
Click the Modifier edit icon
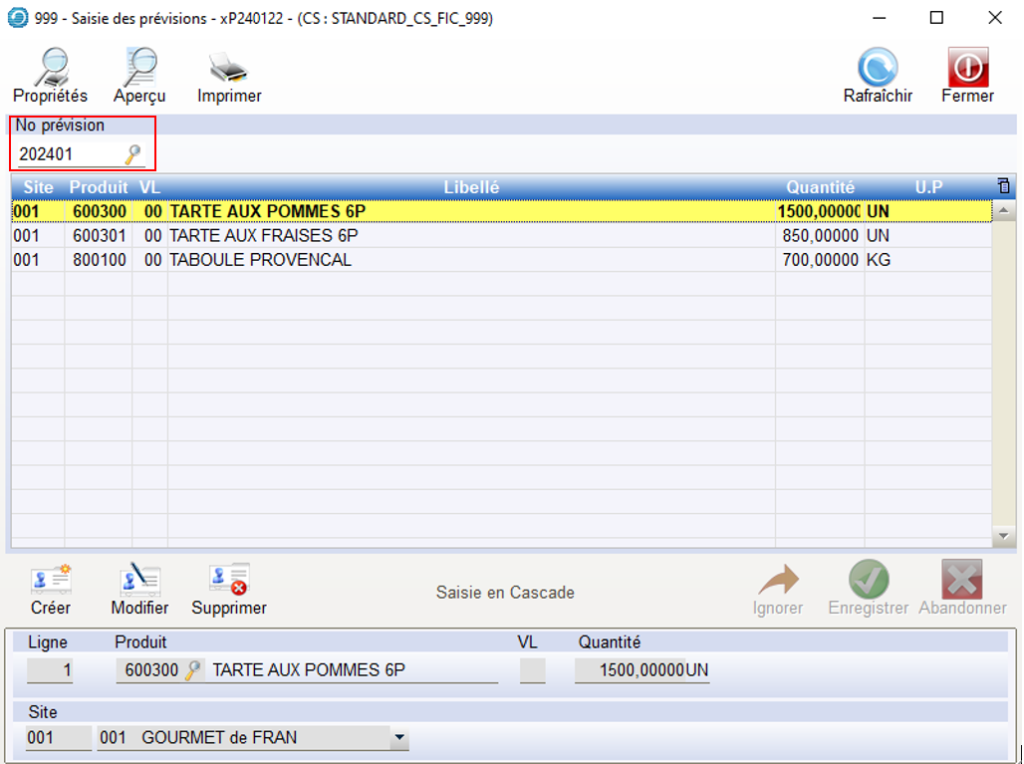click(139, 581)
